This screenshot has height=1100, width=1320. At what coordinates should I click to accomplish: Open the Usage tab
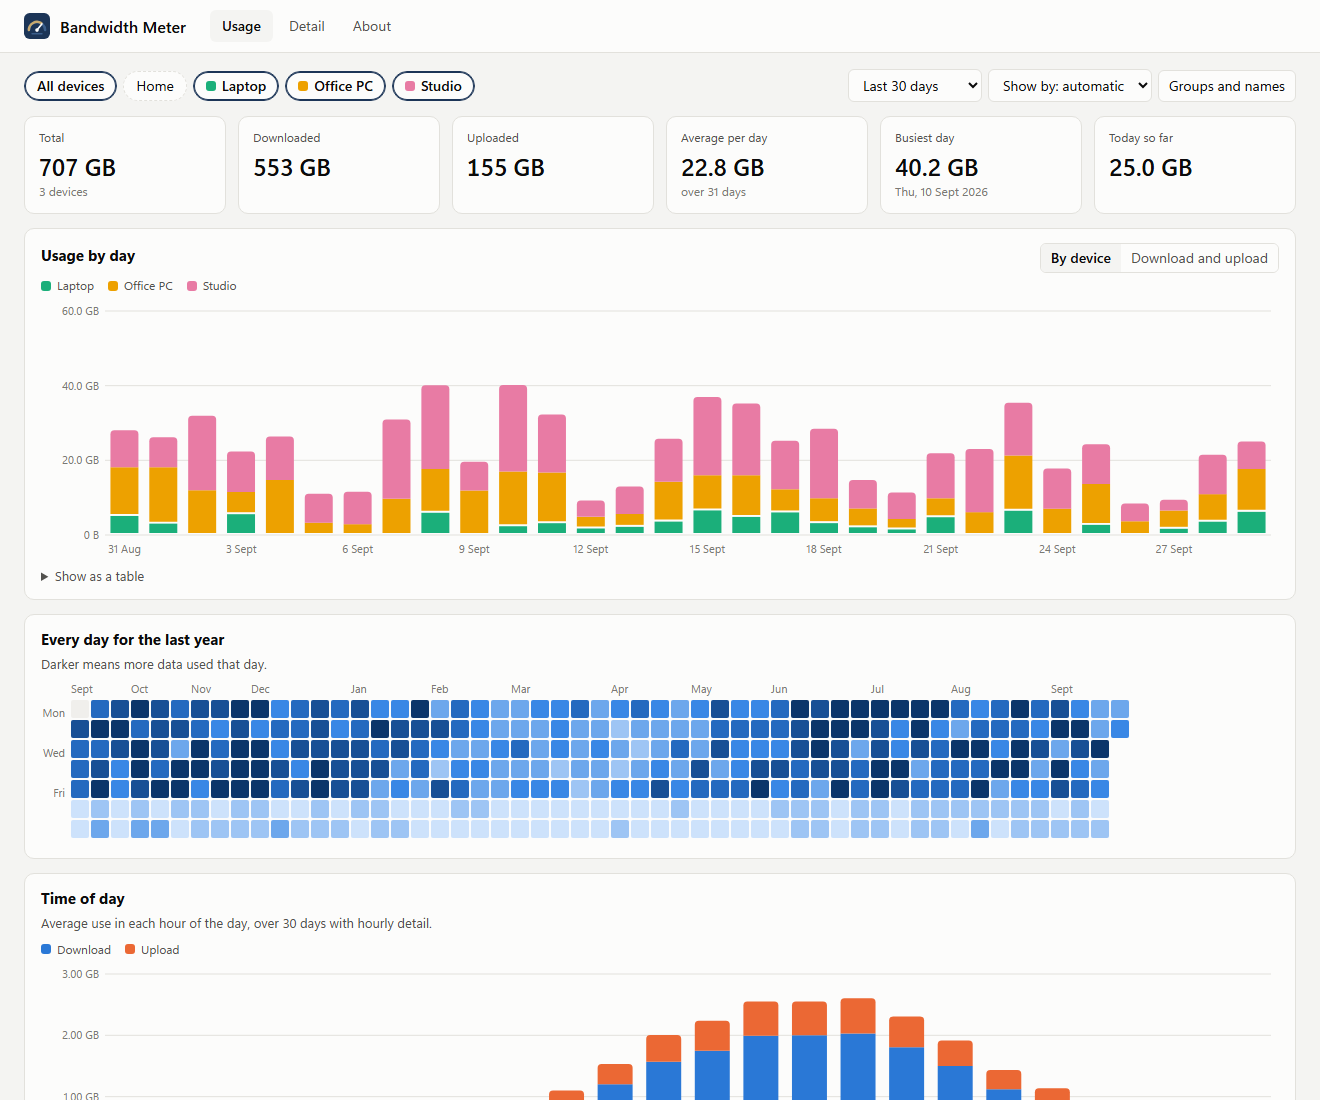[x=241, y=27]
